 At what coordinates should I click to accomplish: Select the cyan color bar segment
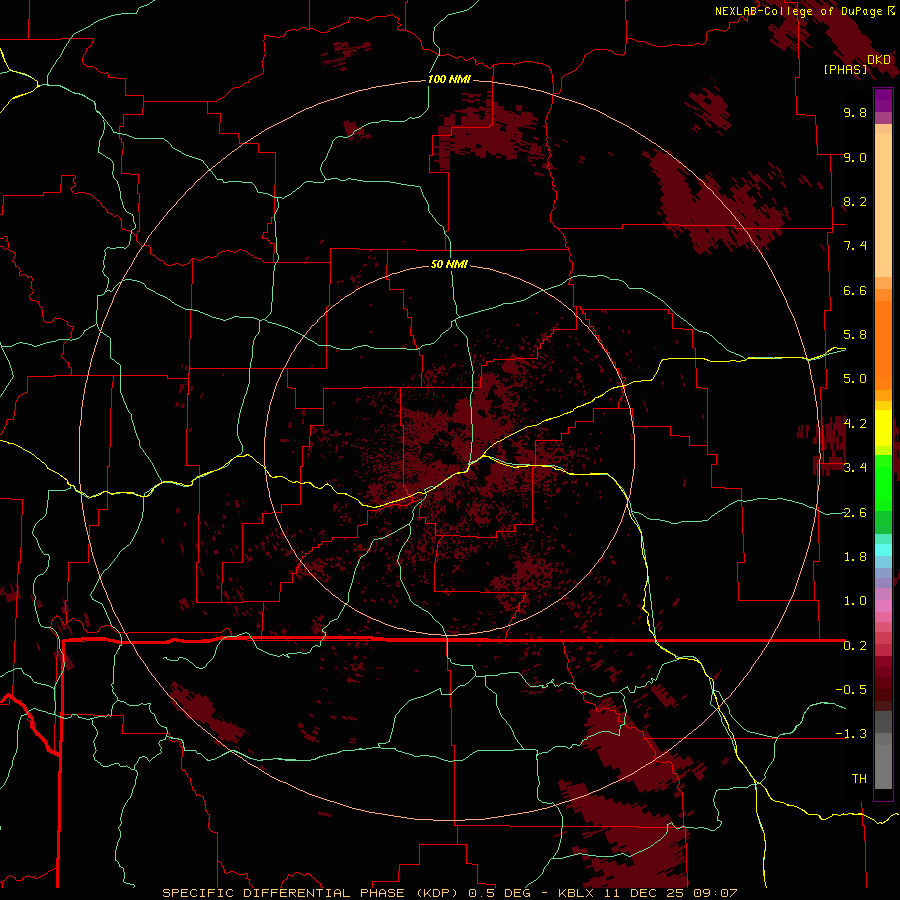pos(883,549)
